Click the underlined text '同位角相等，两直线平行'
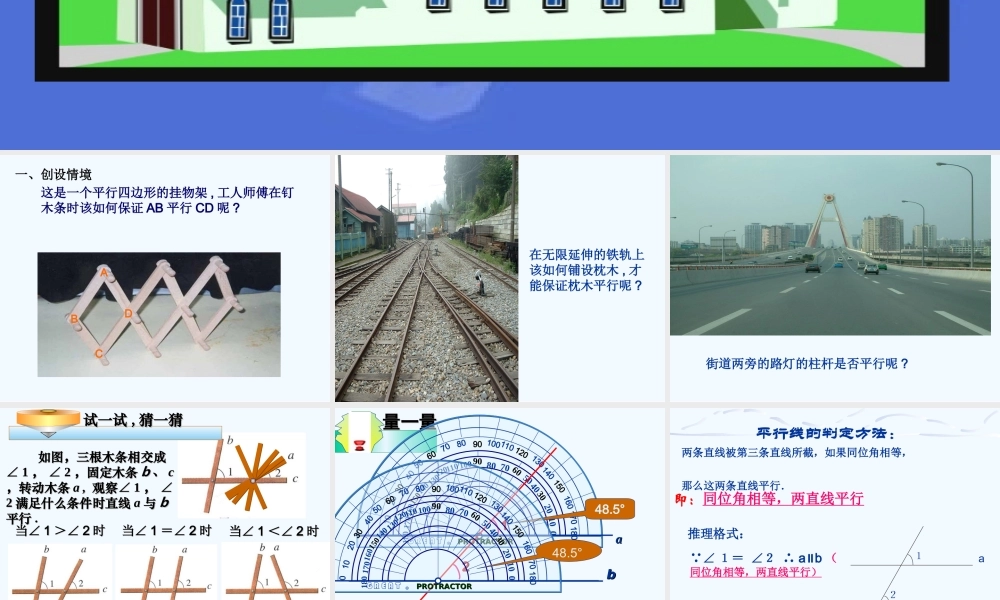Image resolution: width=1000 pixels, height=600 pixels. point(783,499)
